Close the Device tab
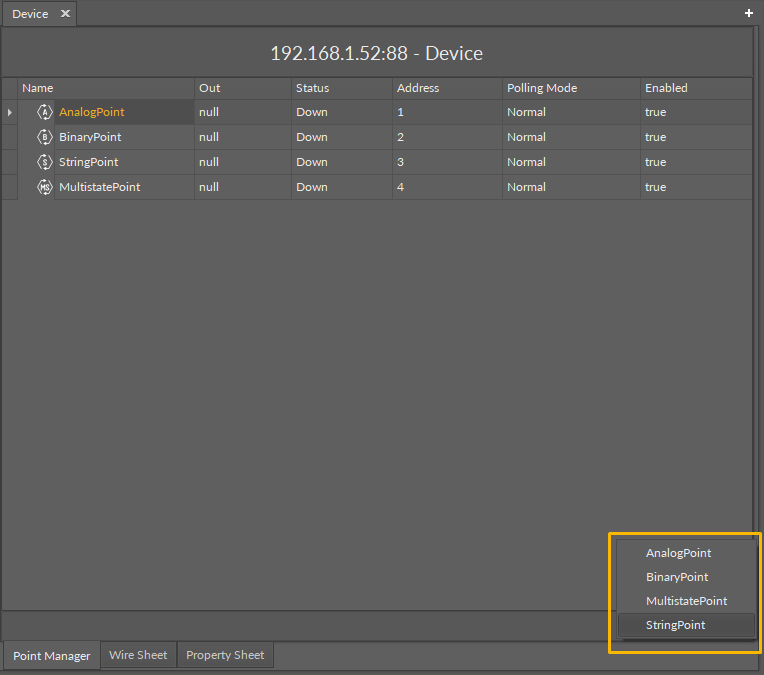This screenshot has width=764, height=675. (x=65, y=14)
